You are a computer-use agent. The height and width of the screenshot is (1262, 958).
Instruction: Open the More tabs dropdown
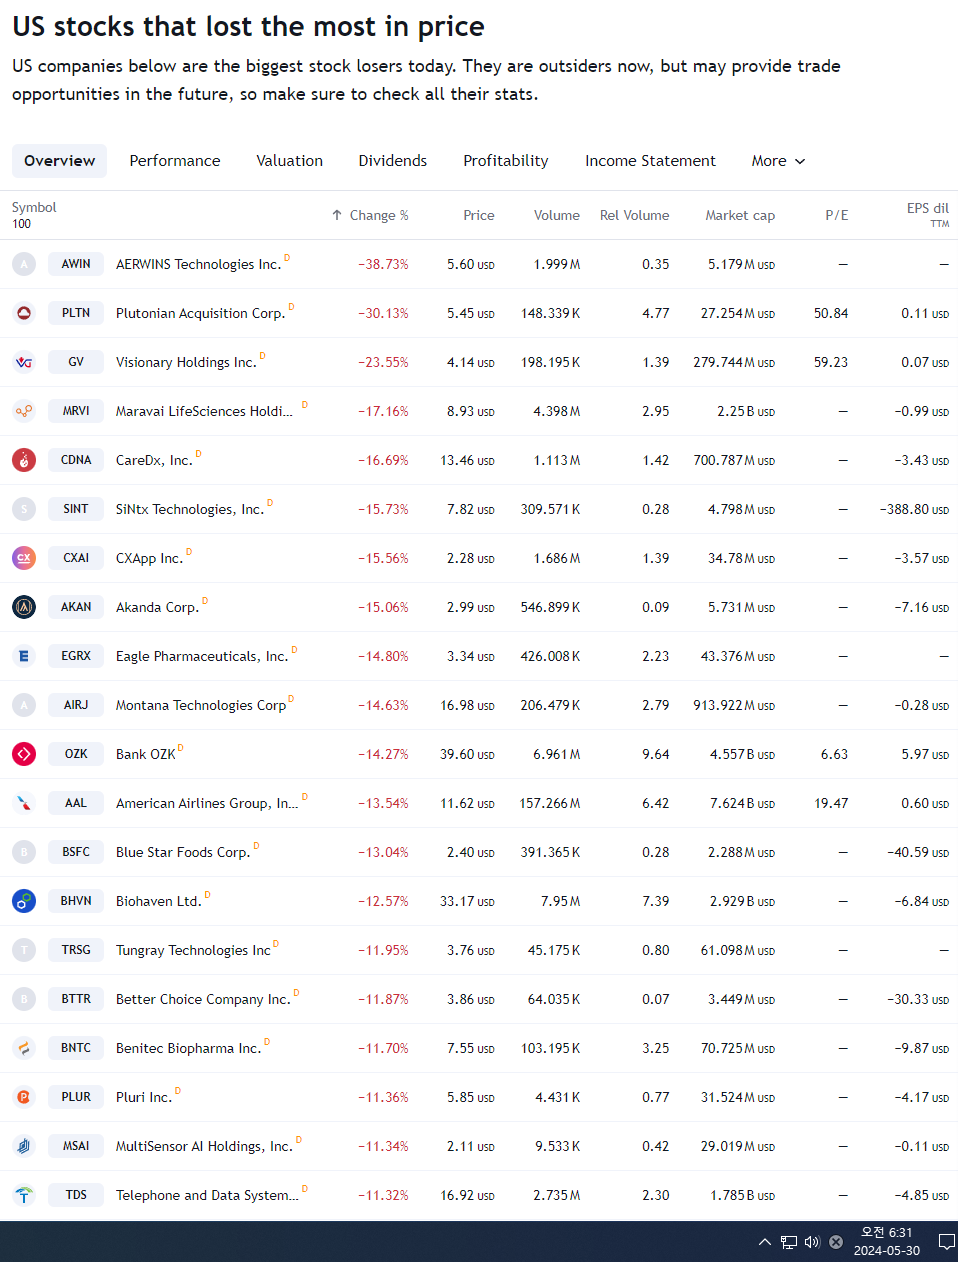[x=778, y=161]
